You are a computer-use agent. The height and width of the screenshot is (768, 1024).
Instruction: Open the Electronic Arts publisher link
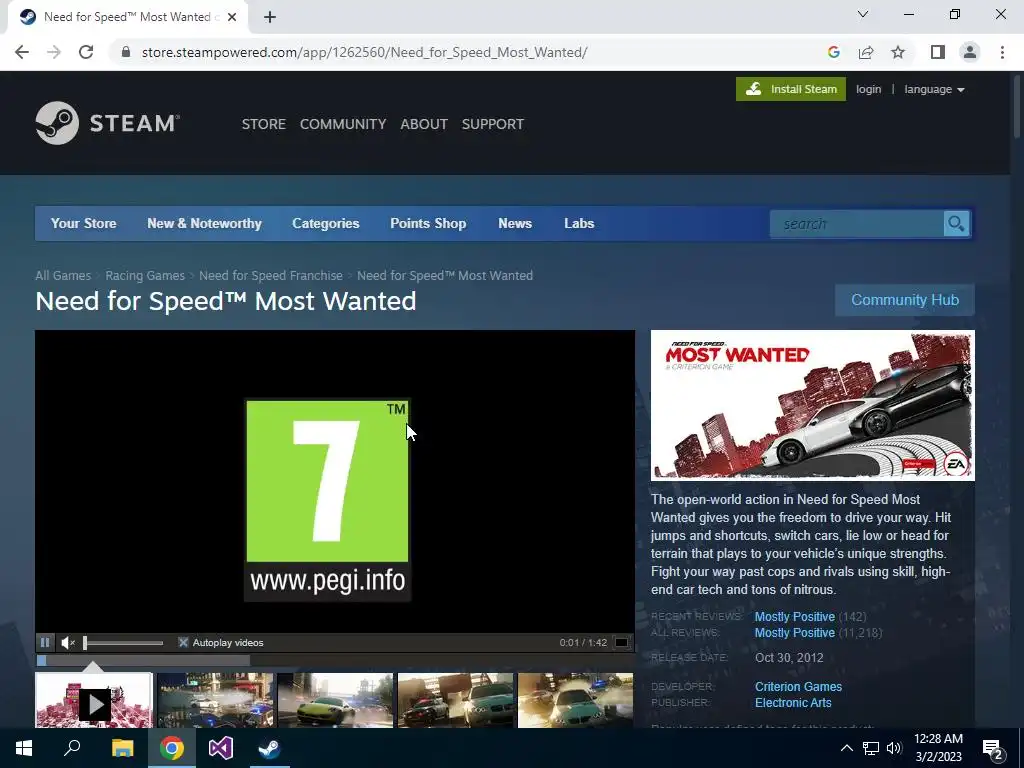793,703
